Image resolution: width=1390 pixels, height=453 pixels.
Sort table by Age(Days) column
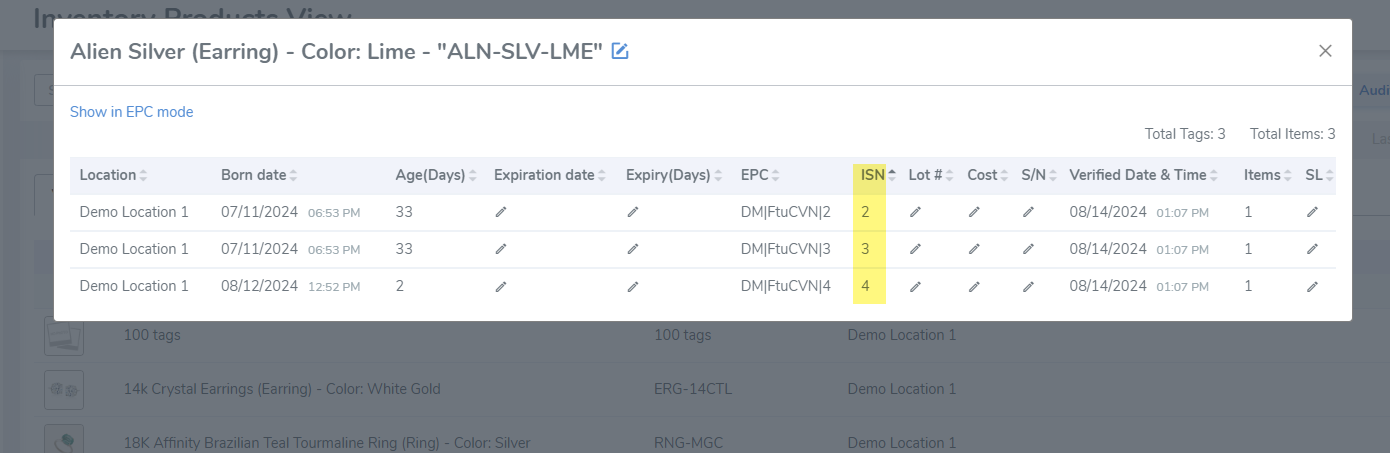tap(437, 175)
